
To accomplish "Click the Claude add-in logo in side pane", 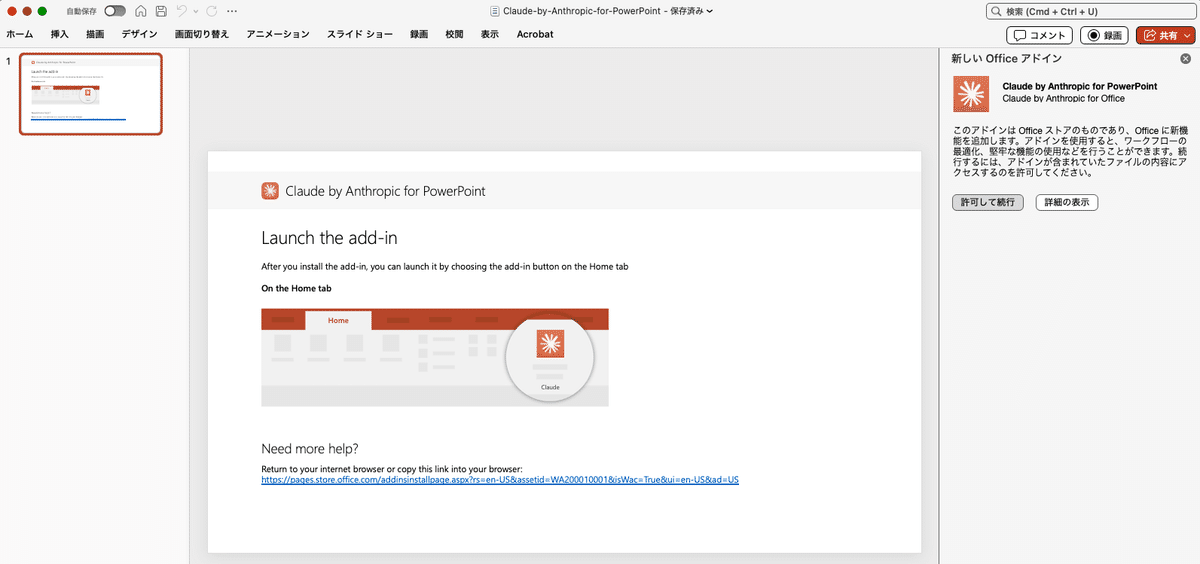I will tap(969, 93).
